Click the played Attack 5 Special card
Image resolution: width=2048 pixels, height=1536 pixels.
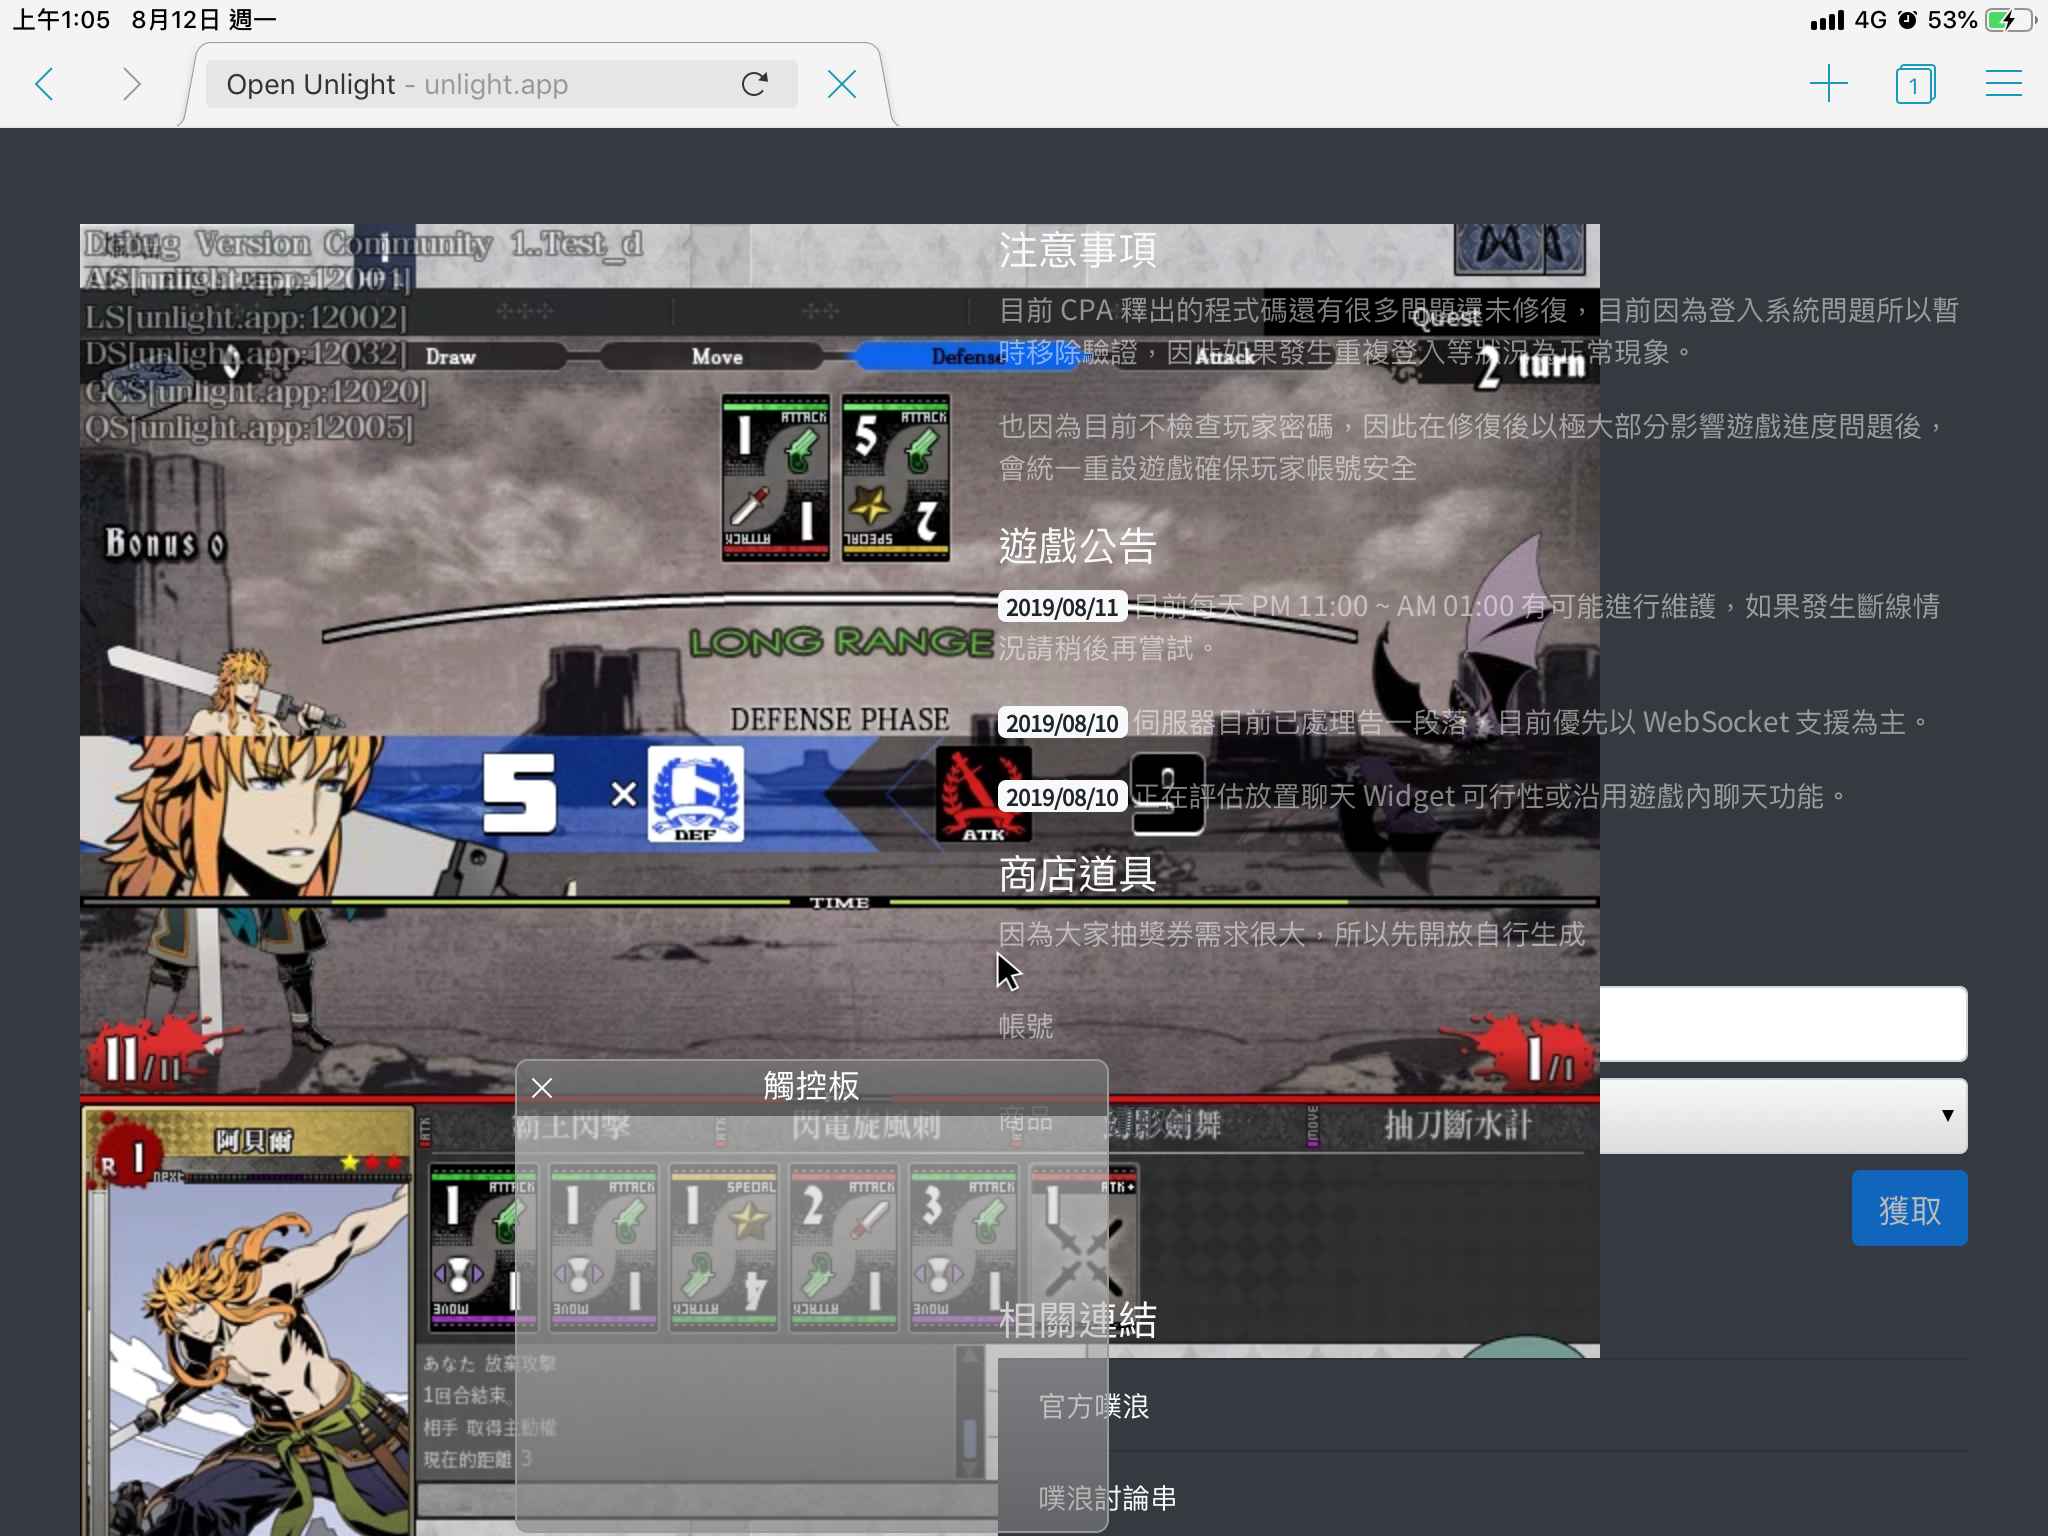[895, 477]
